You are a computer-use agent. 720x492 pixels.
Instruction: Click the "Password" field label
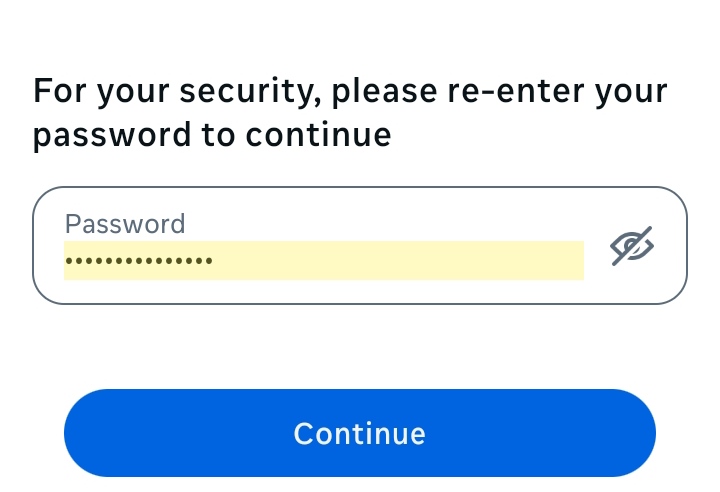click(x=125, y=223)
